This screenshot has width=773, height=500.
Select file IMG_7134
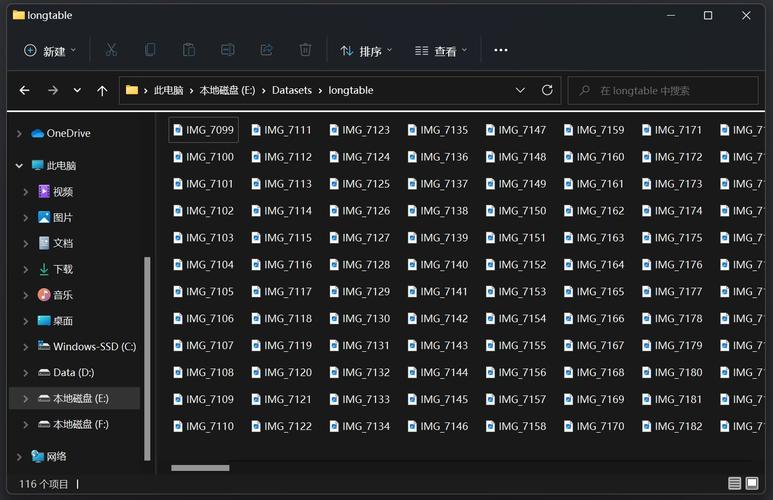[360, 426]
